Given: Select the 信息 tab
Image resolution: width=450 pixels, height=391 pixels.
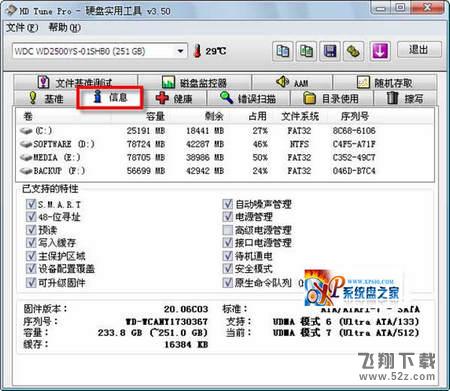Looking at the screenshot, I should 110,97.
